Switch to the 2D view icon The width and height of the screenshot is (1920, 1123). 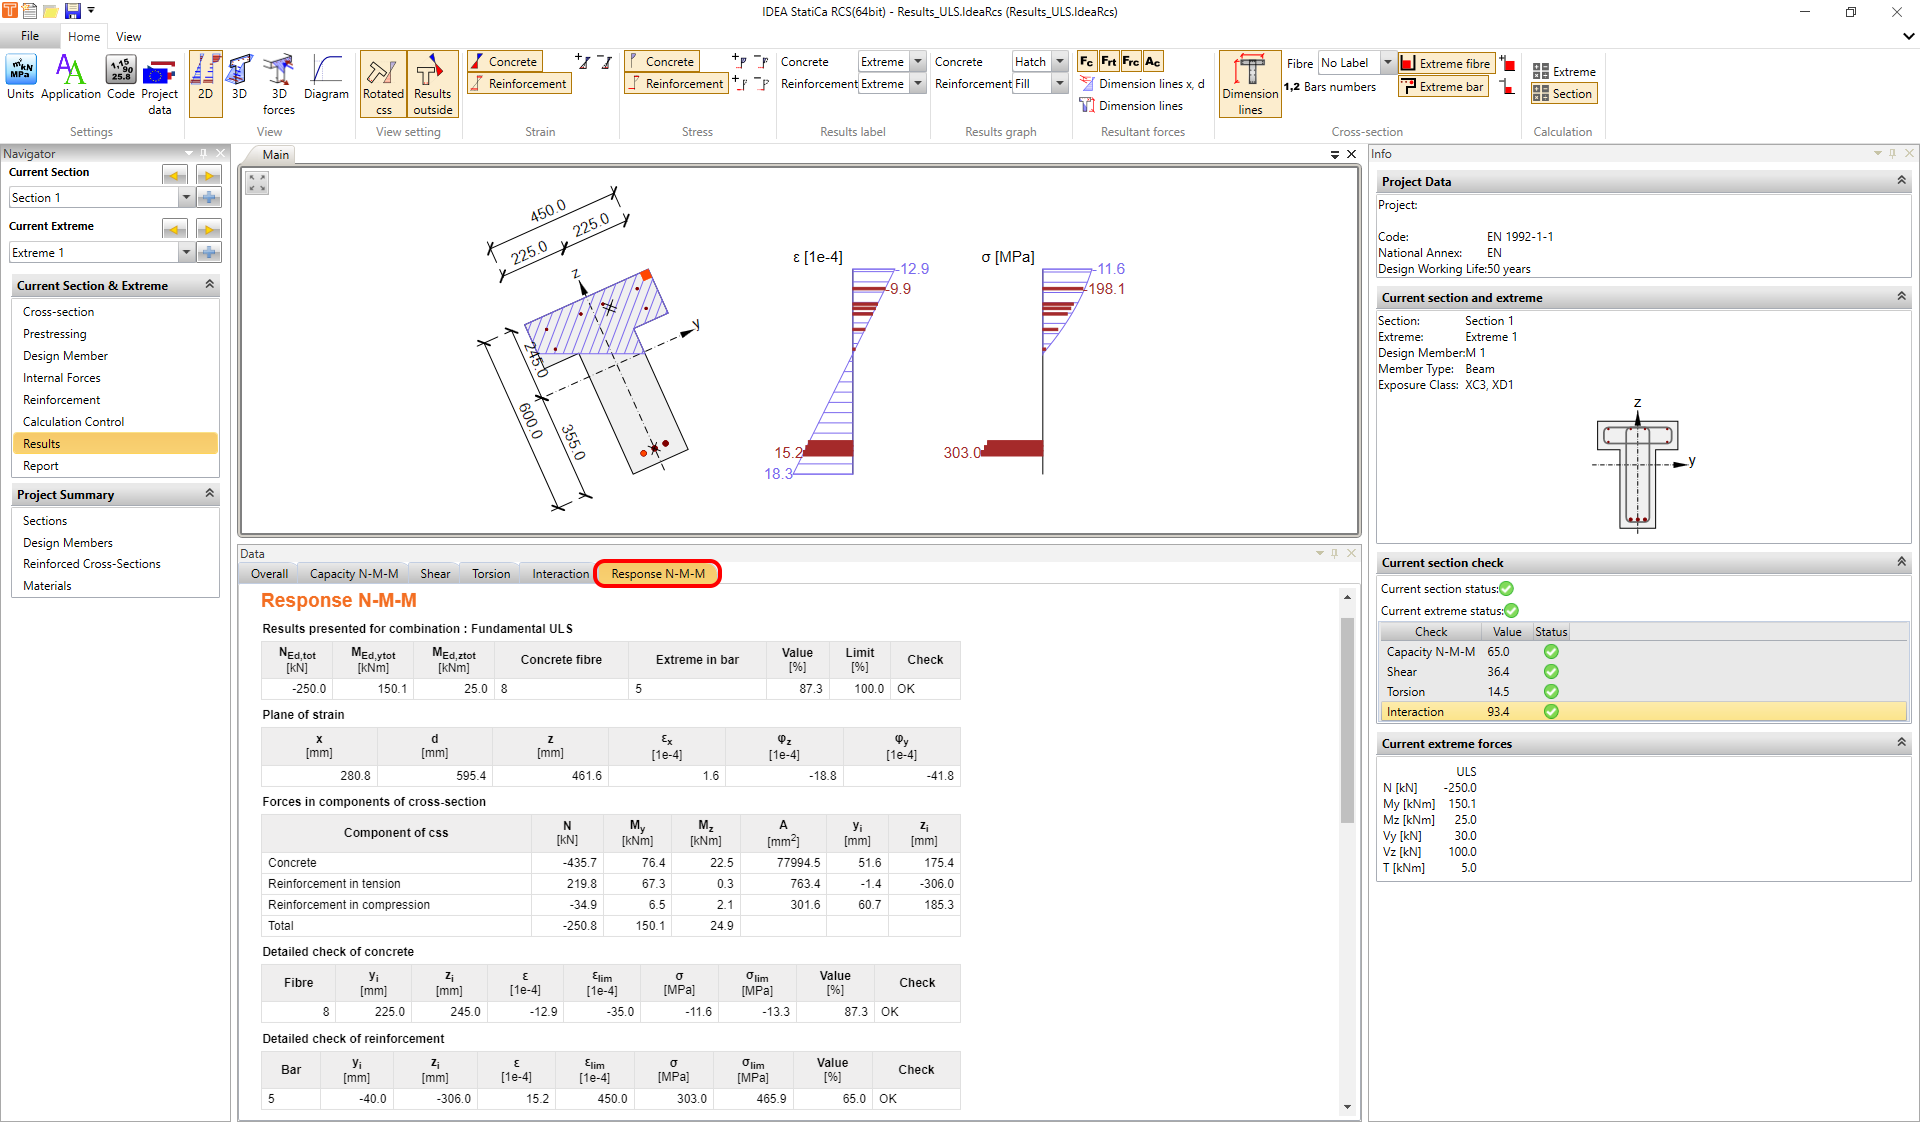pos(205,84)
